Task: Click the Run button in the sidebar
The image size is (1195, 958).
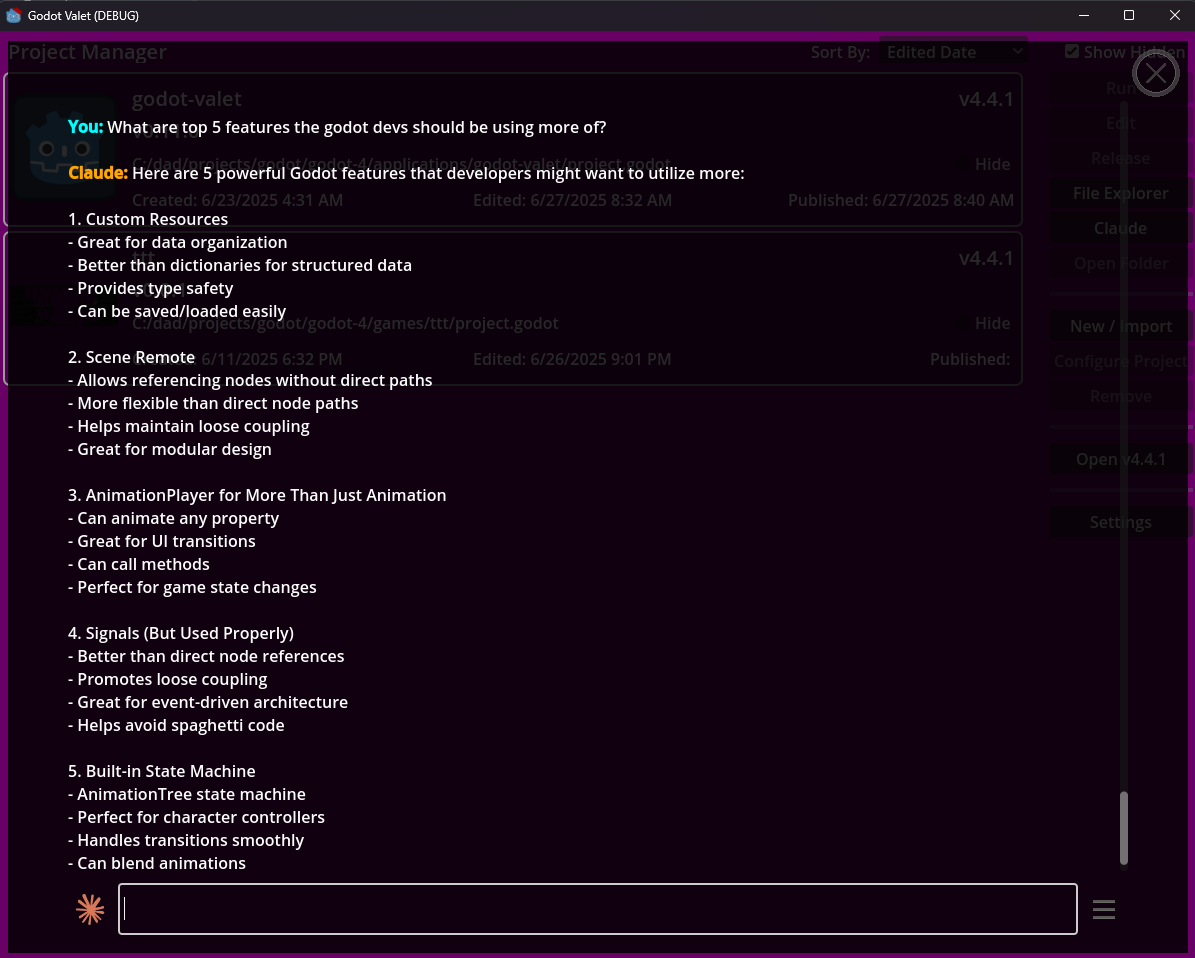Action: 1120,88
